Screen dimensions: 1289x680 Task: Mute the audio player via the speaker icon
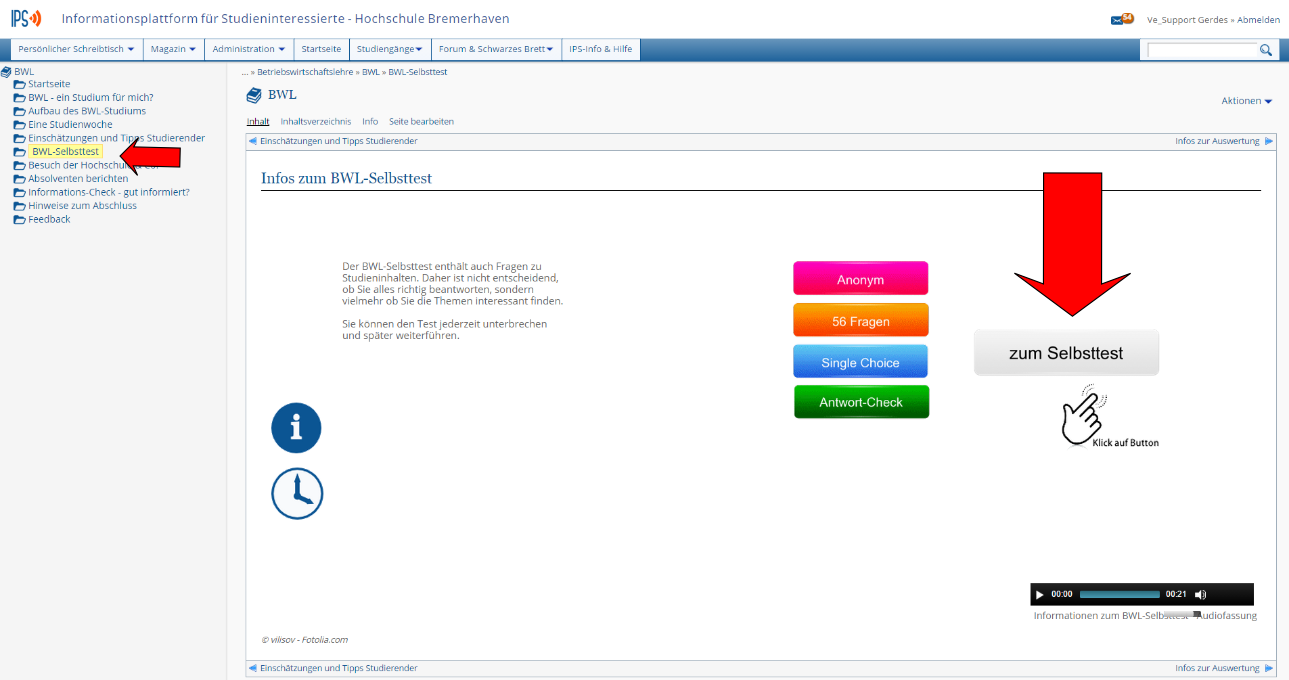pos(1200,594)
